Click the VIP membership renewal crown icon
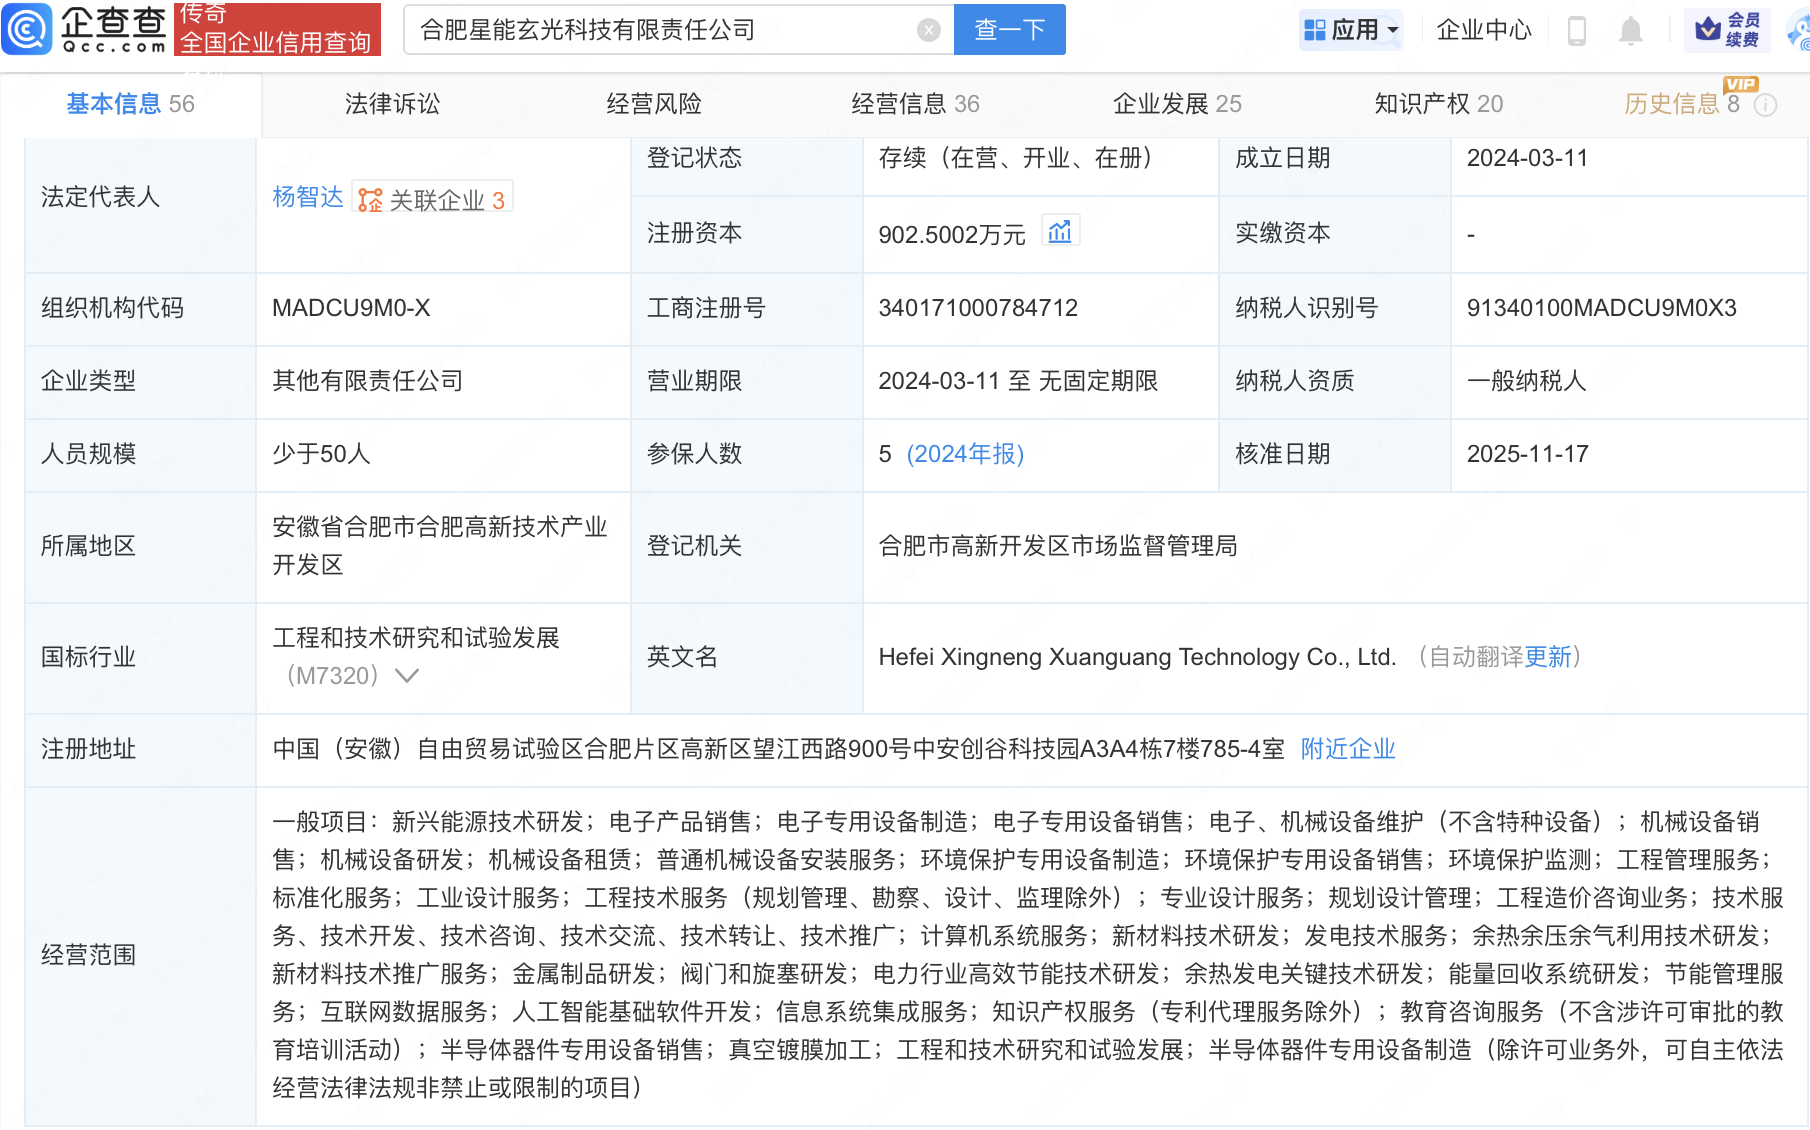Screen dimensions: 1810x1130 tap(1708, 30)
